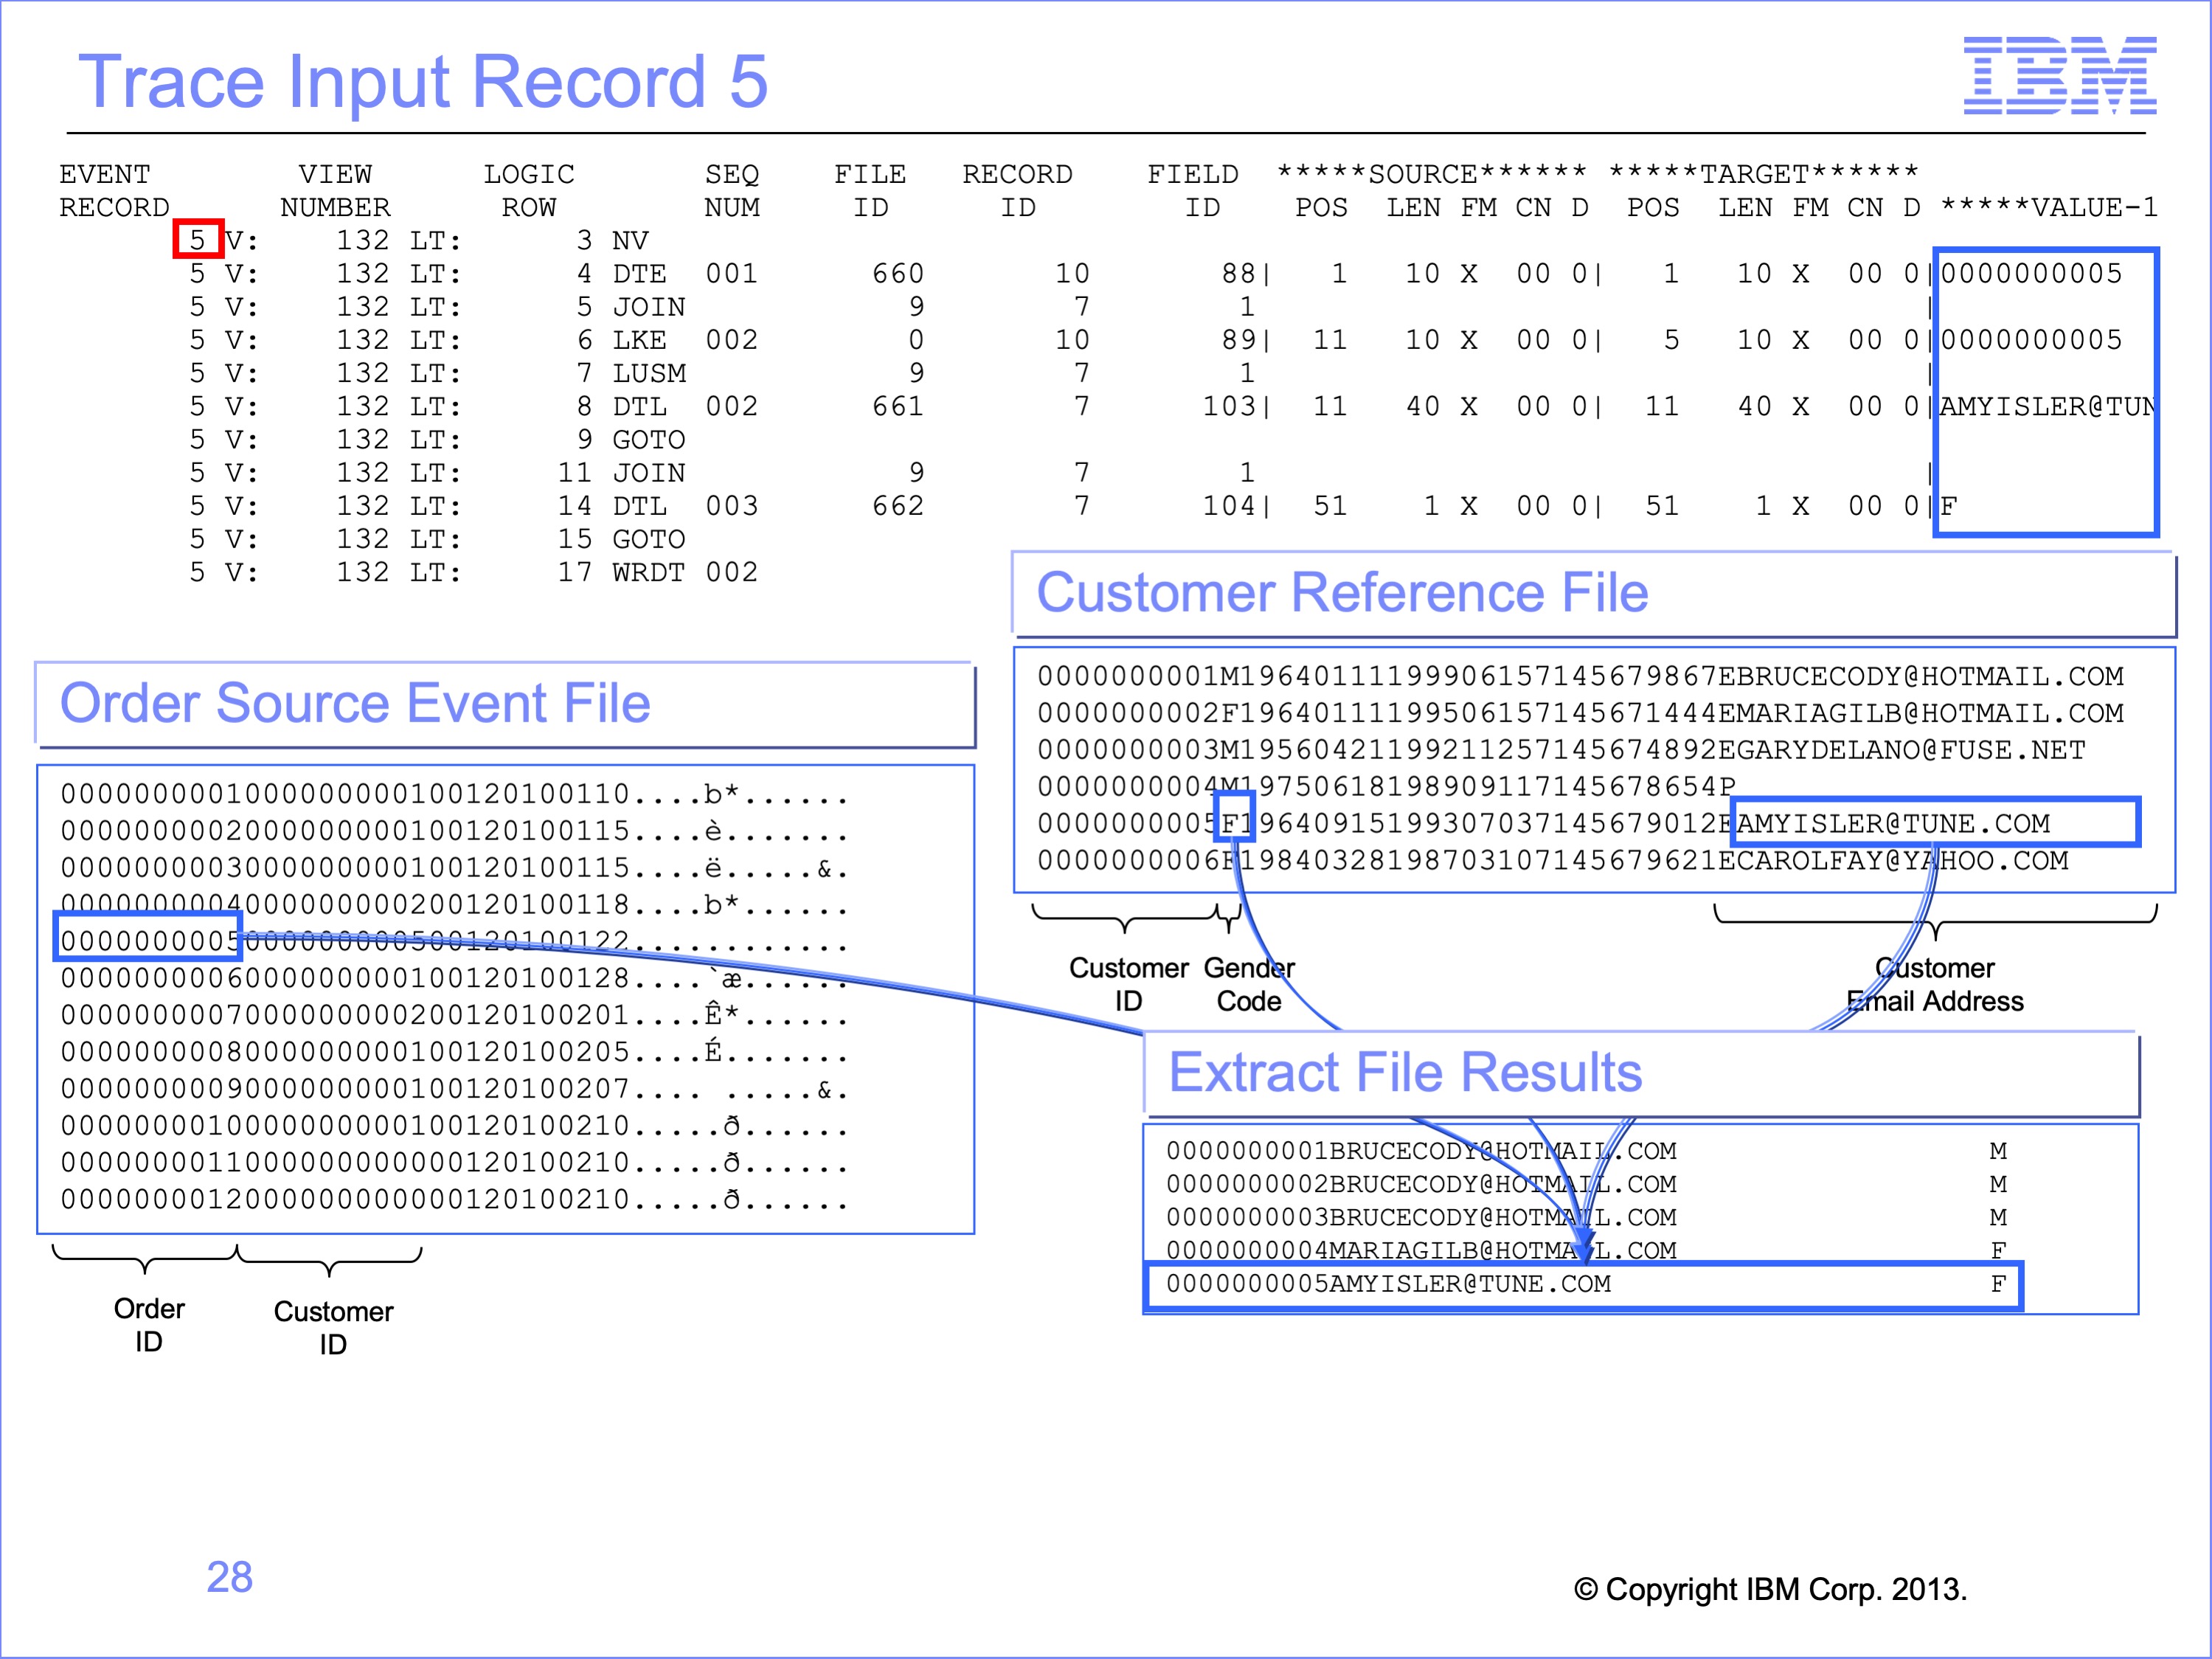Click the "VIEW NUMBER" column header
Screen dimensions: 2212x1659
335,191
